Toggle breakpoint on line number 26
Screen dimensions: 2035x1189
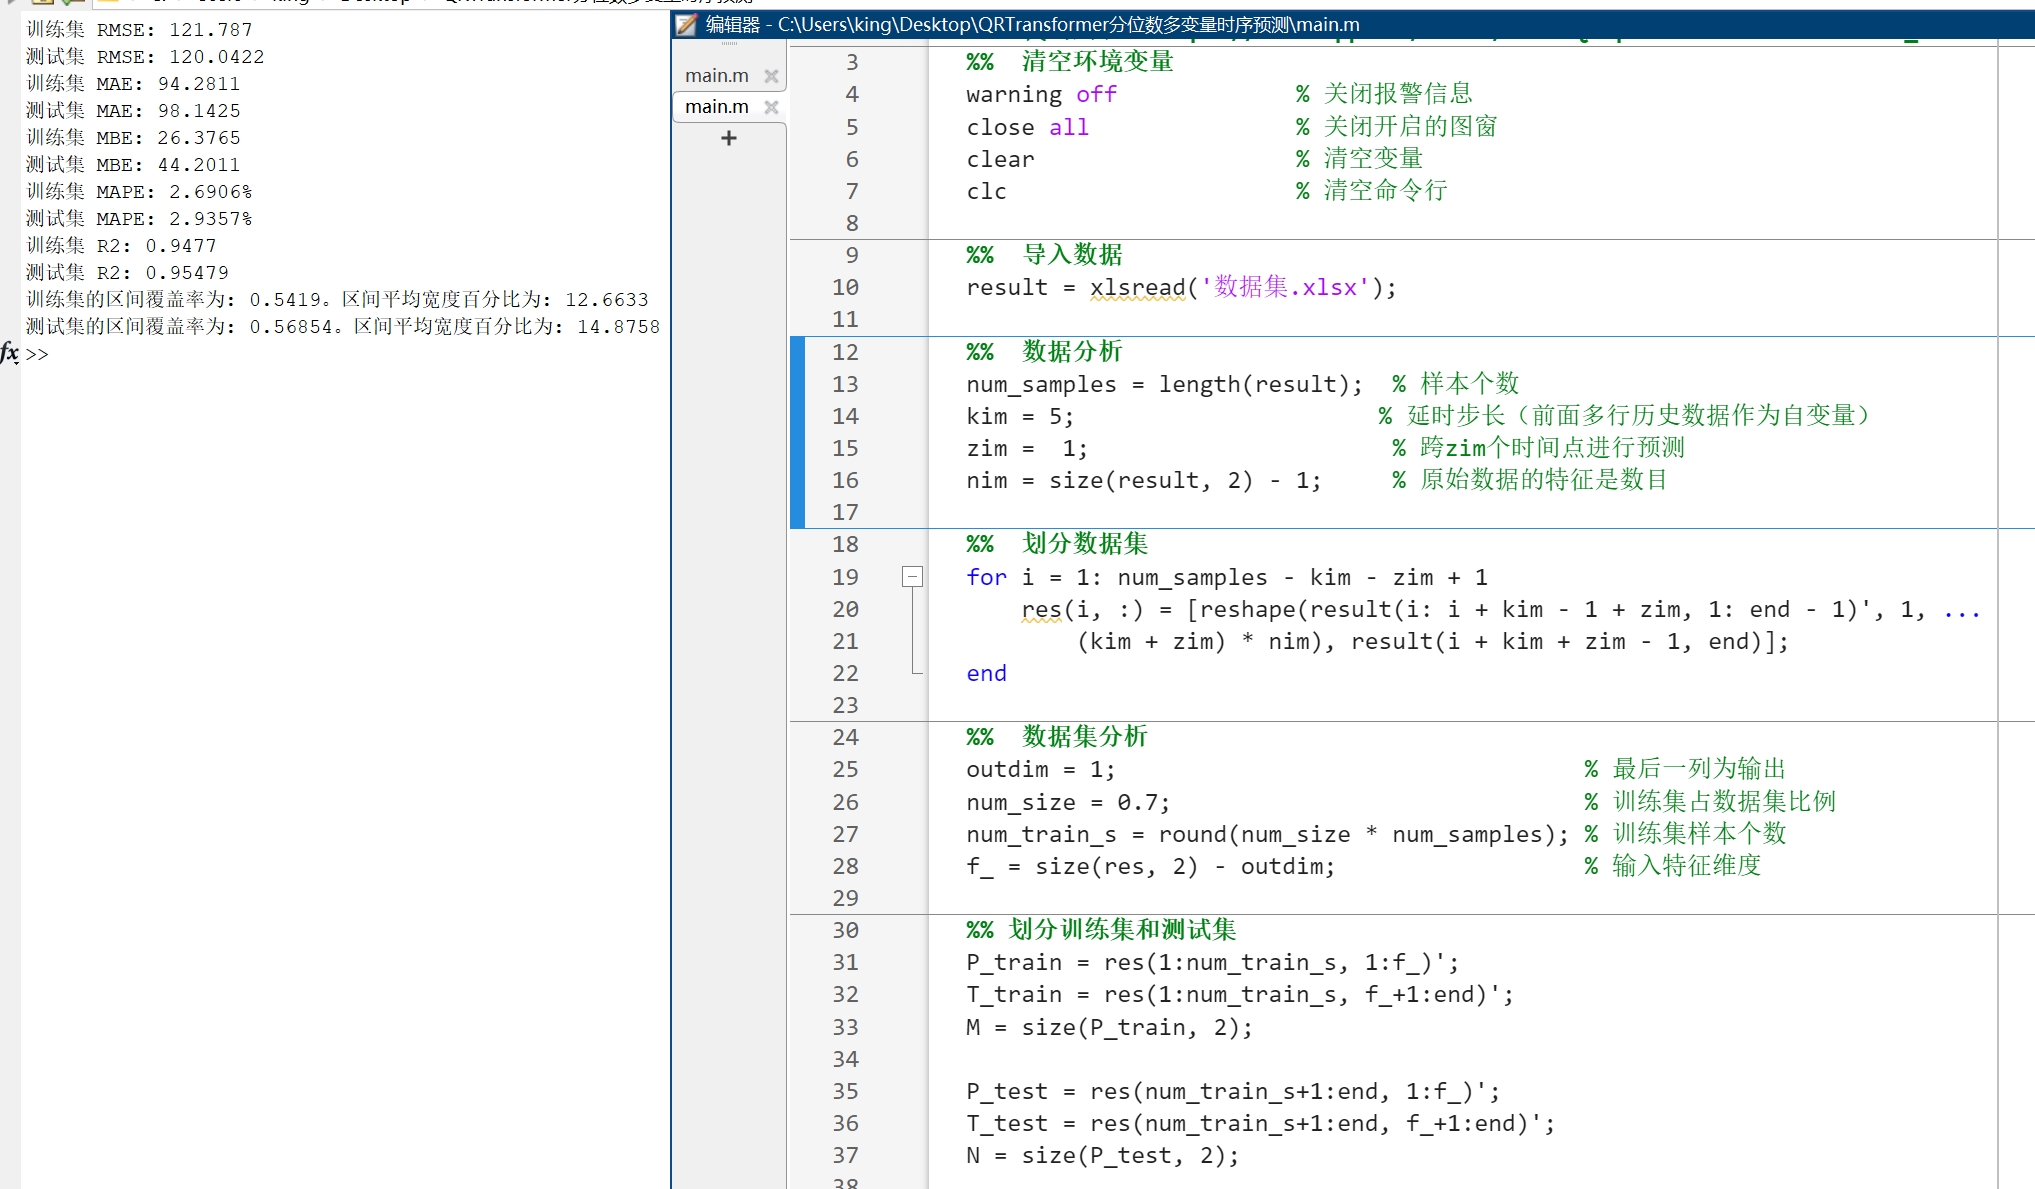click(x=845, y=802)
